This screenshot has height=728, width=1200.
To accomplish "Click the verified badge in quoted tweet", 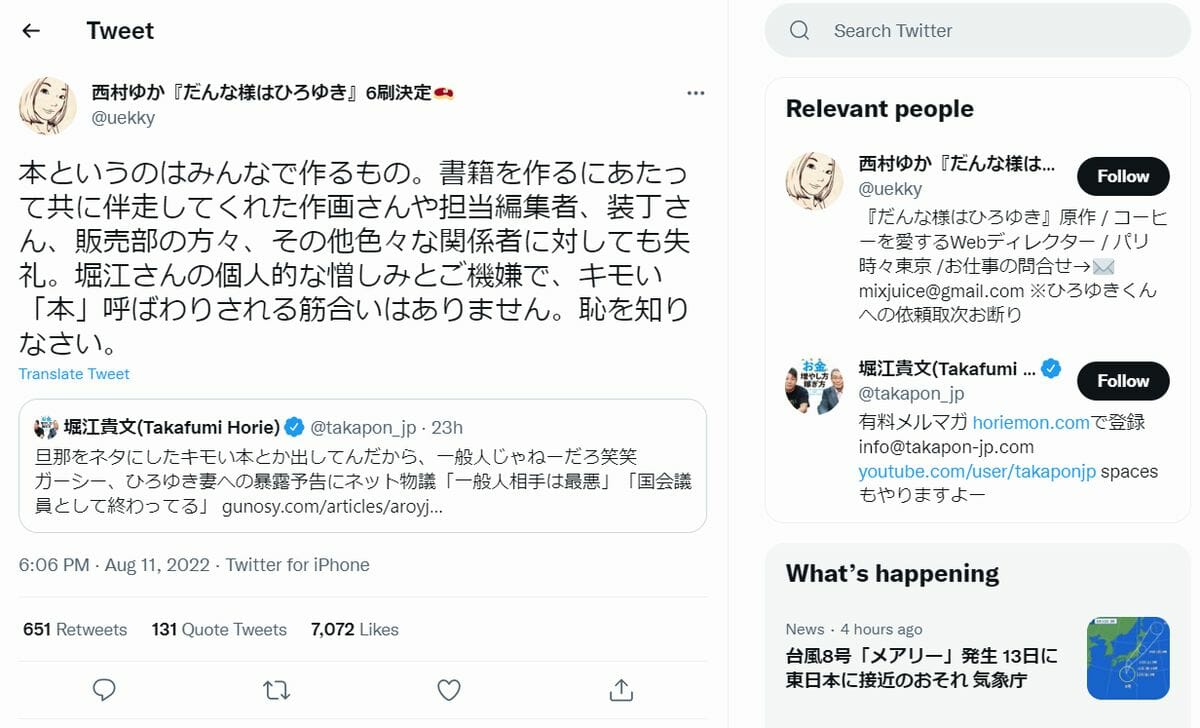I will coord(294,428).
